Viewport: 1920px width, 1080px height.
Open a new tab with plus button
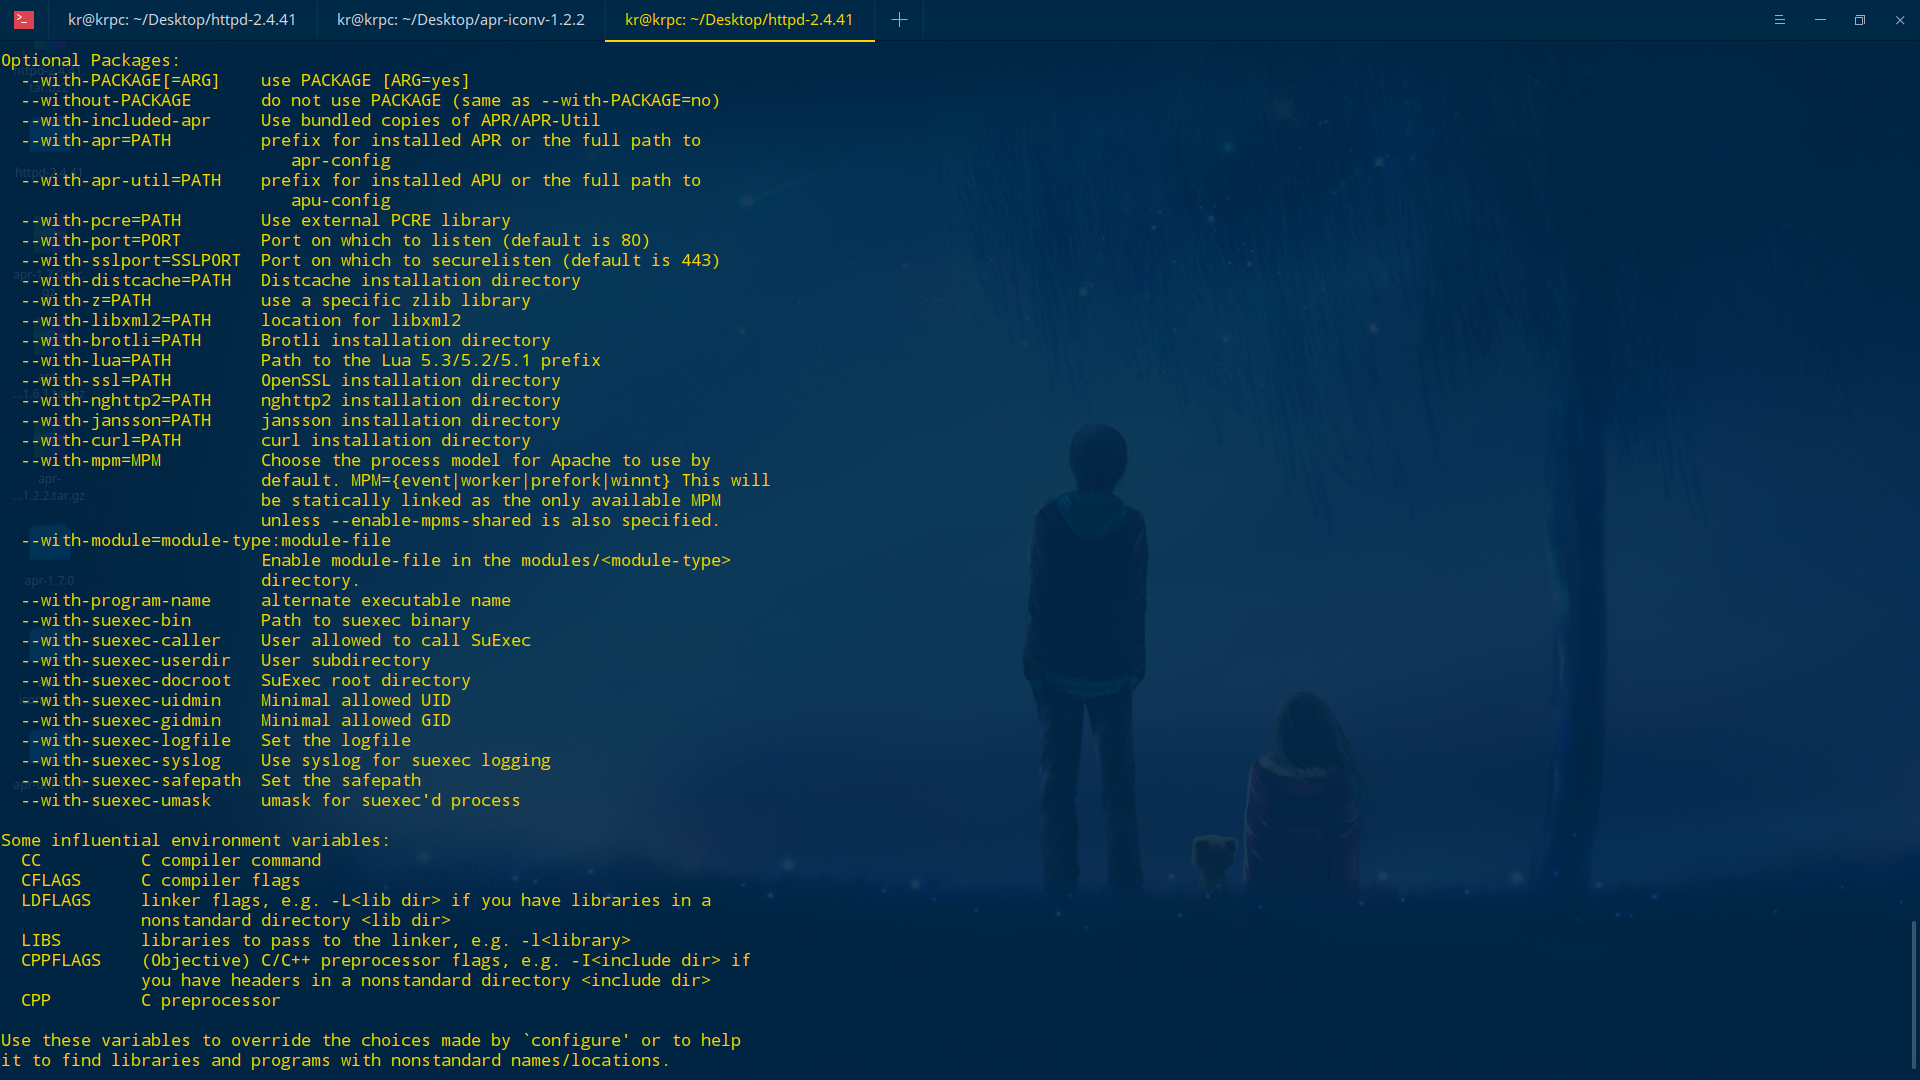[x=899, y=20]
